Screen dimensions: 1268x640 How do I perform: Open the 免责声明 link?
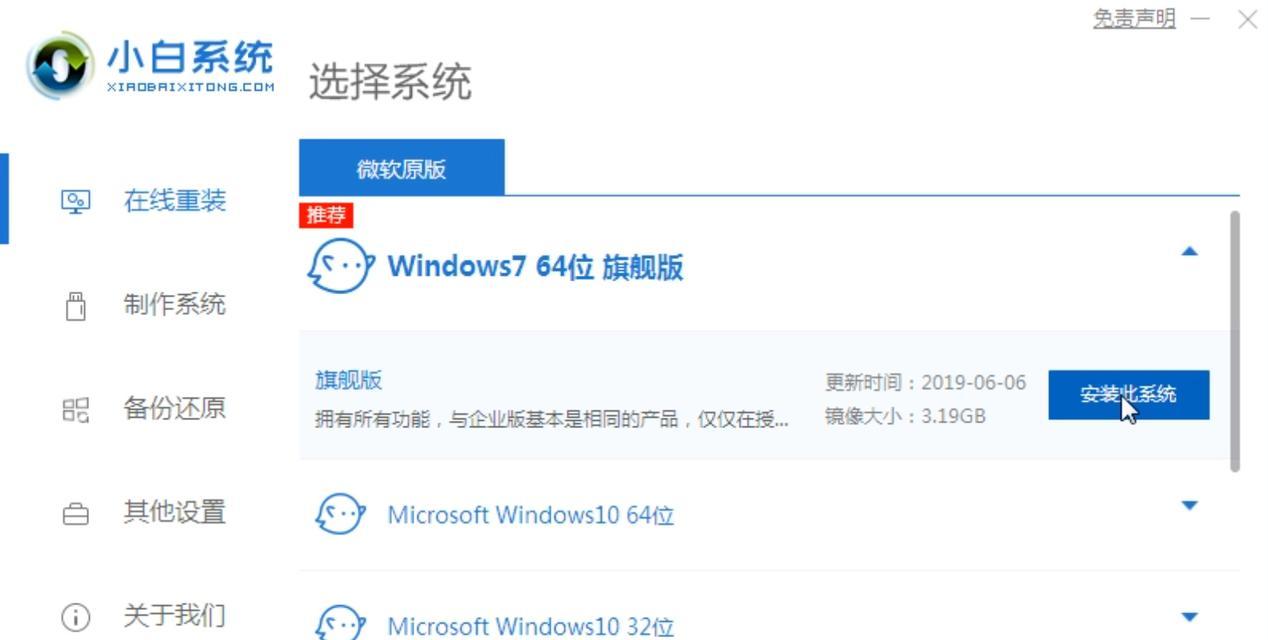[x=1134, y=19]
